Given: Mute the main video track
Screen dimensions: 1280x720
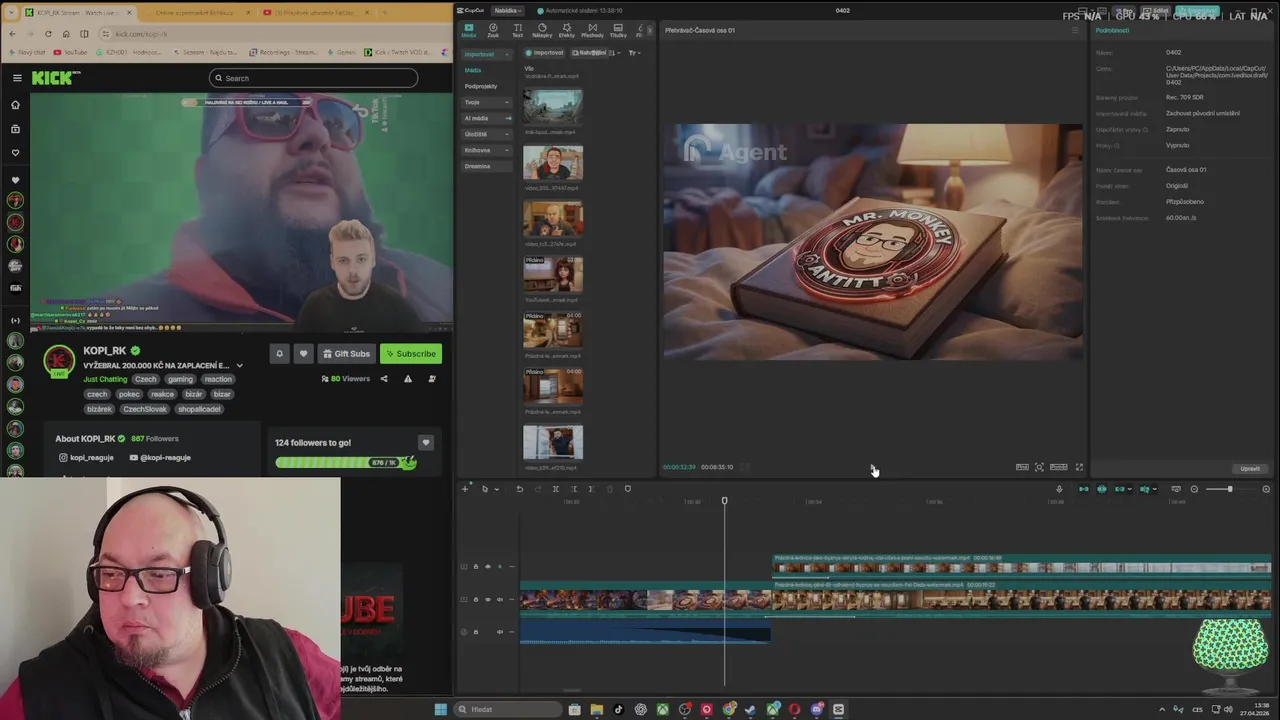Looking at the screenshot, I should pyautogui.click(x=499, y=600).
